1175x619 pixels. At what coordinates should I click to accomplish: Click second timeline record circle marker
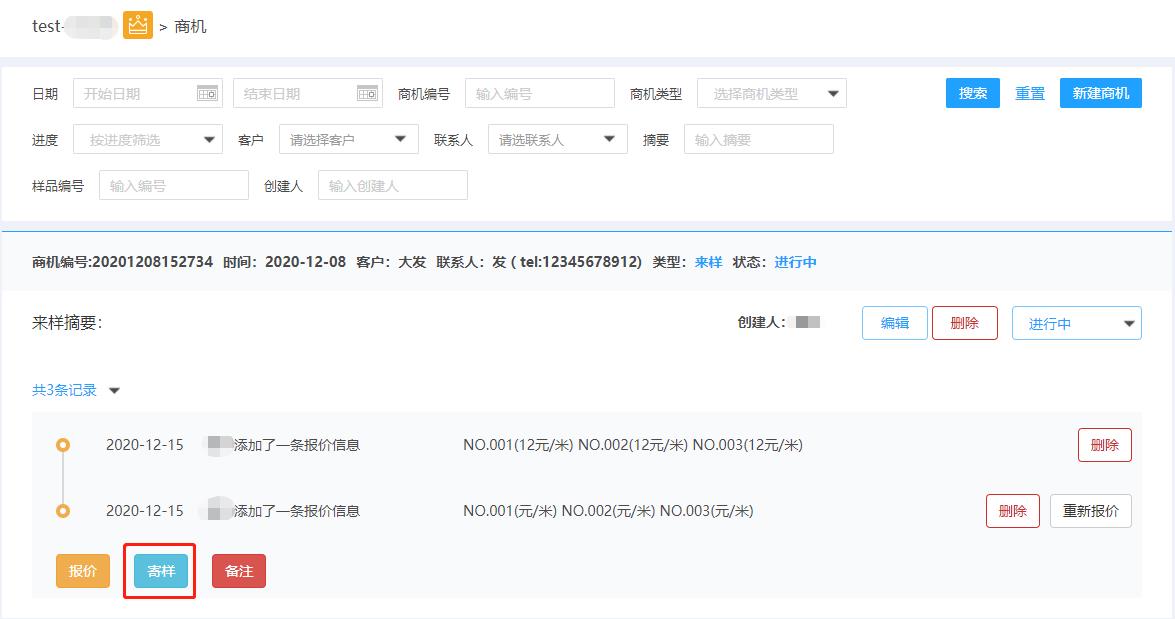coord(63,511)
